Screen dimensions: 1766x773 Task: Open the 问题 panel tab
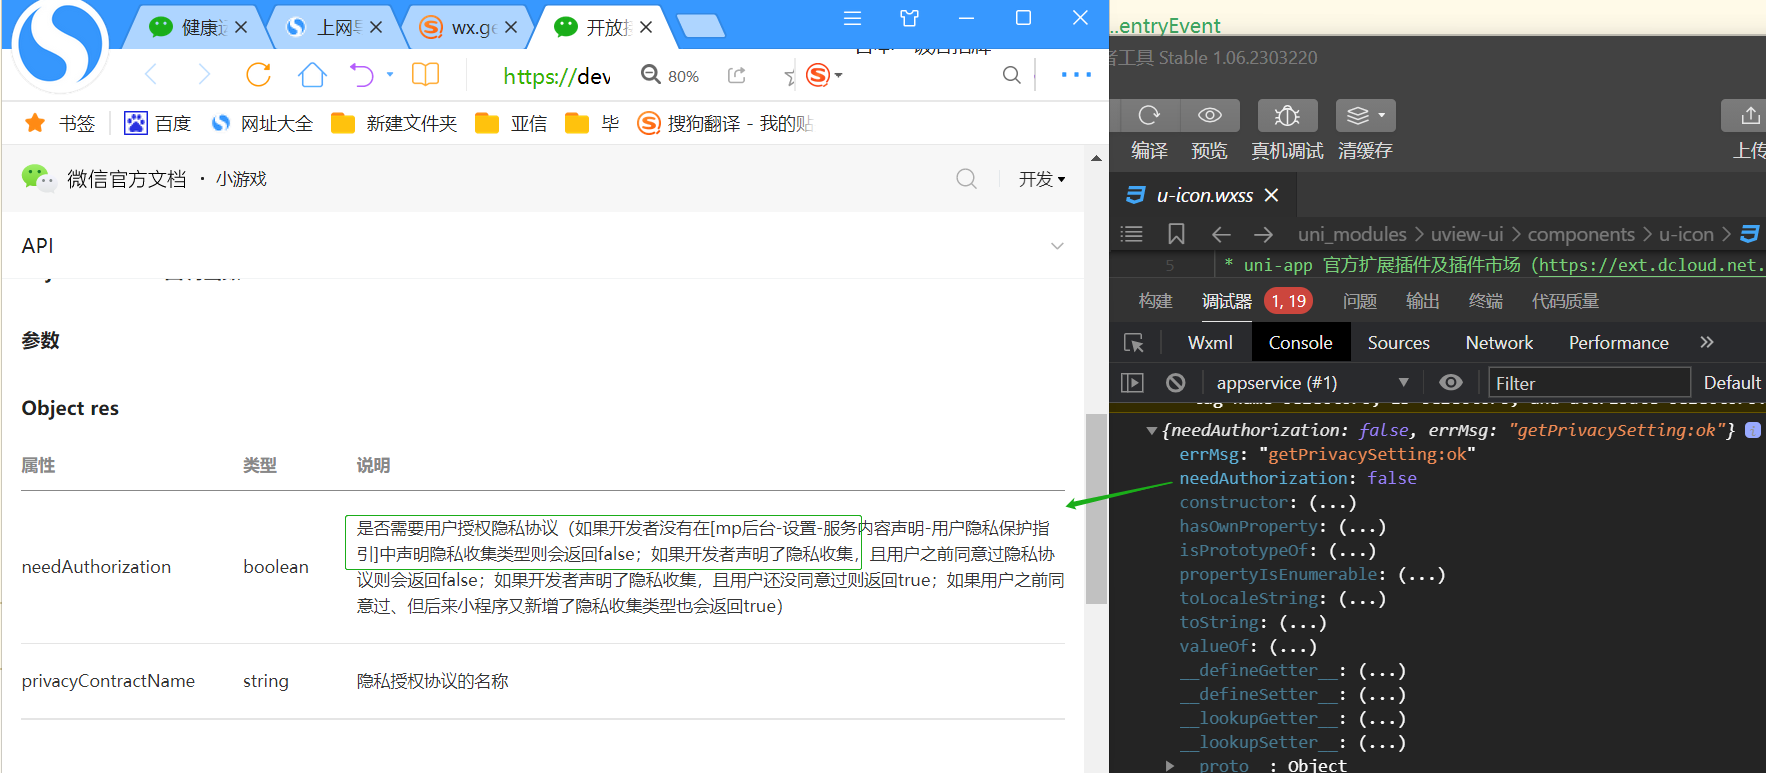1360,301
